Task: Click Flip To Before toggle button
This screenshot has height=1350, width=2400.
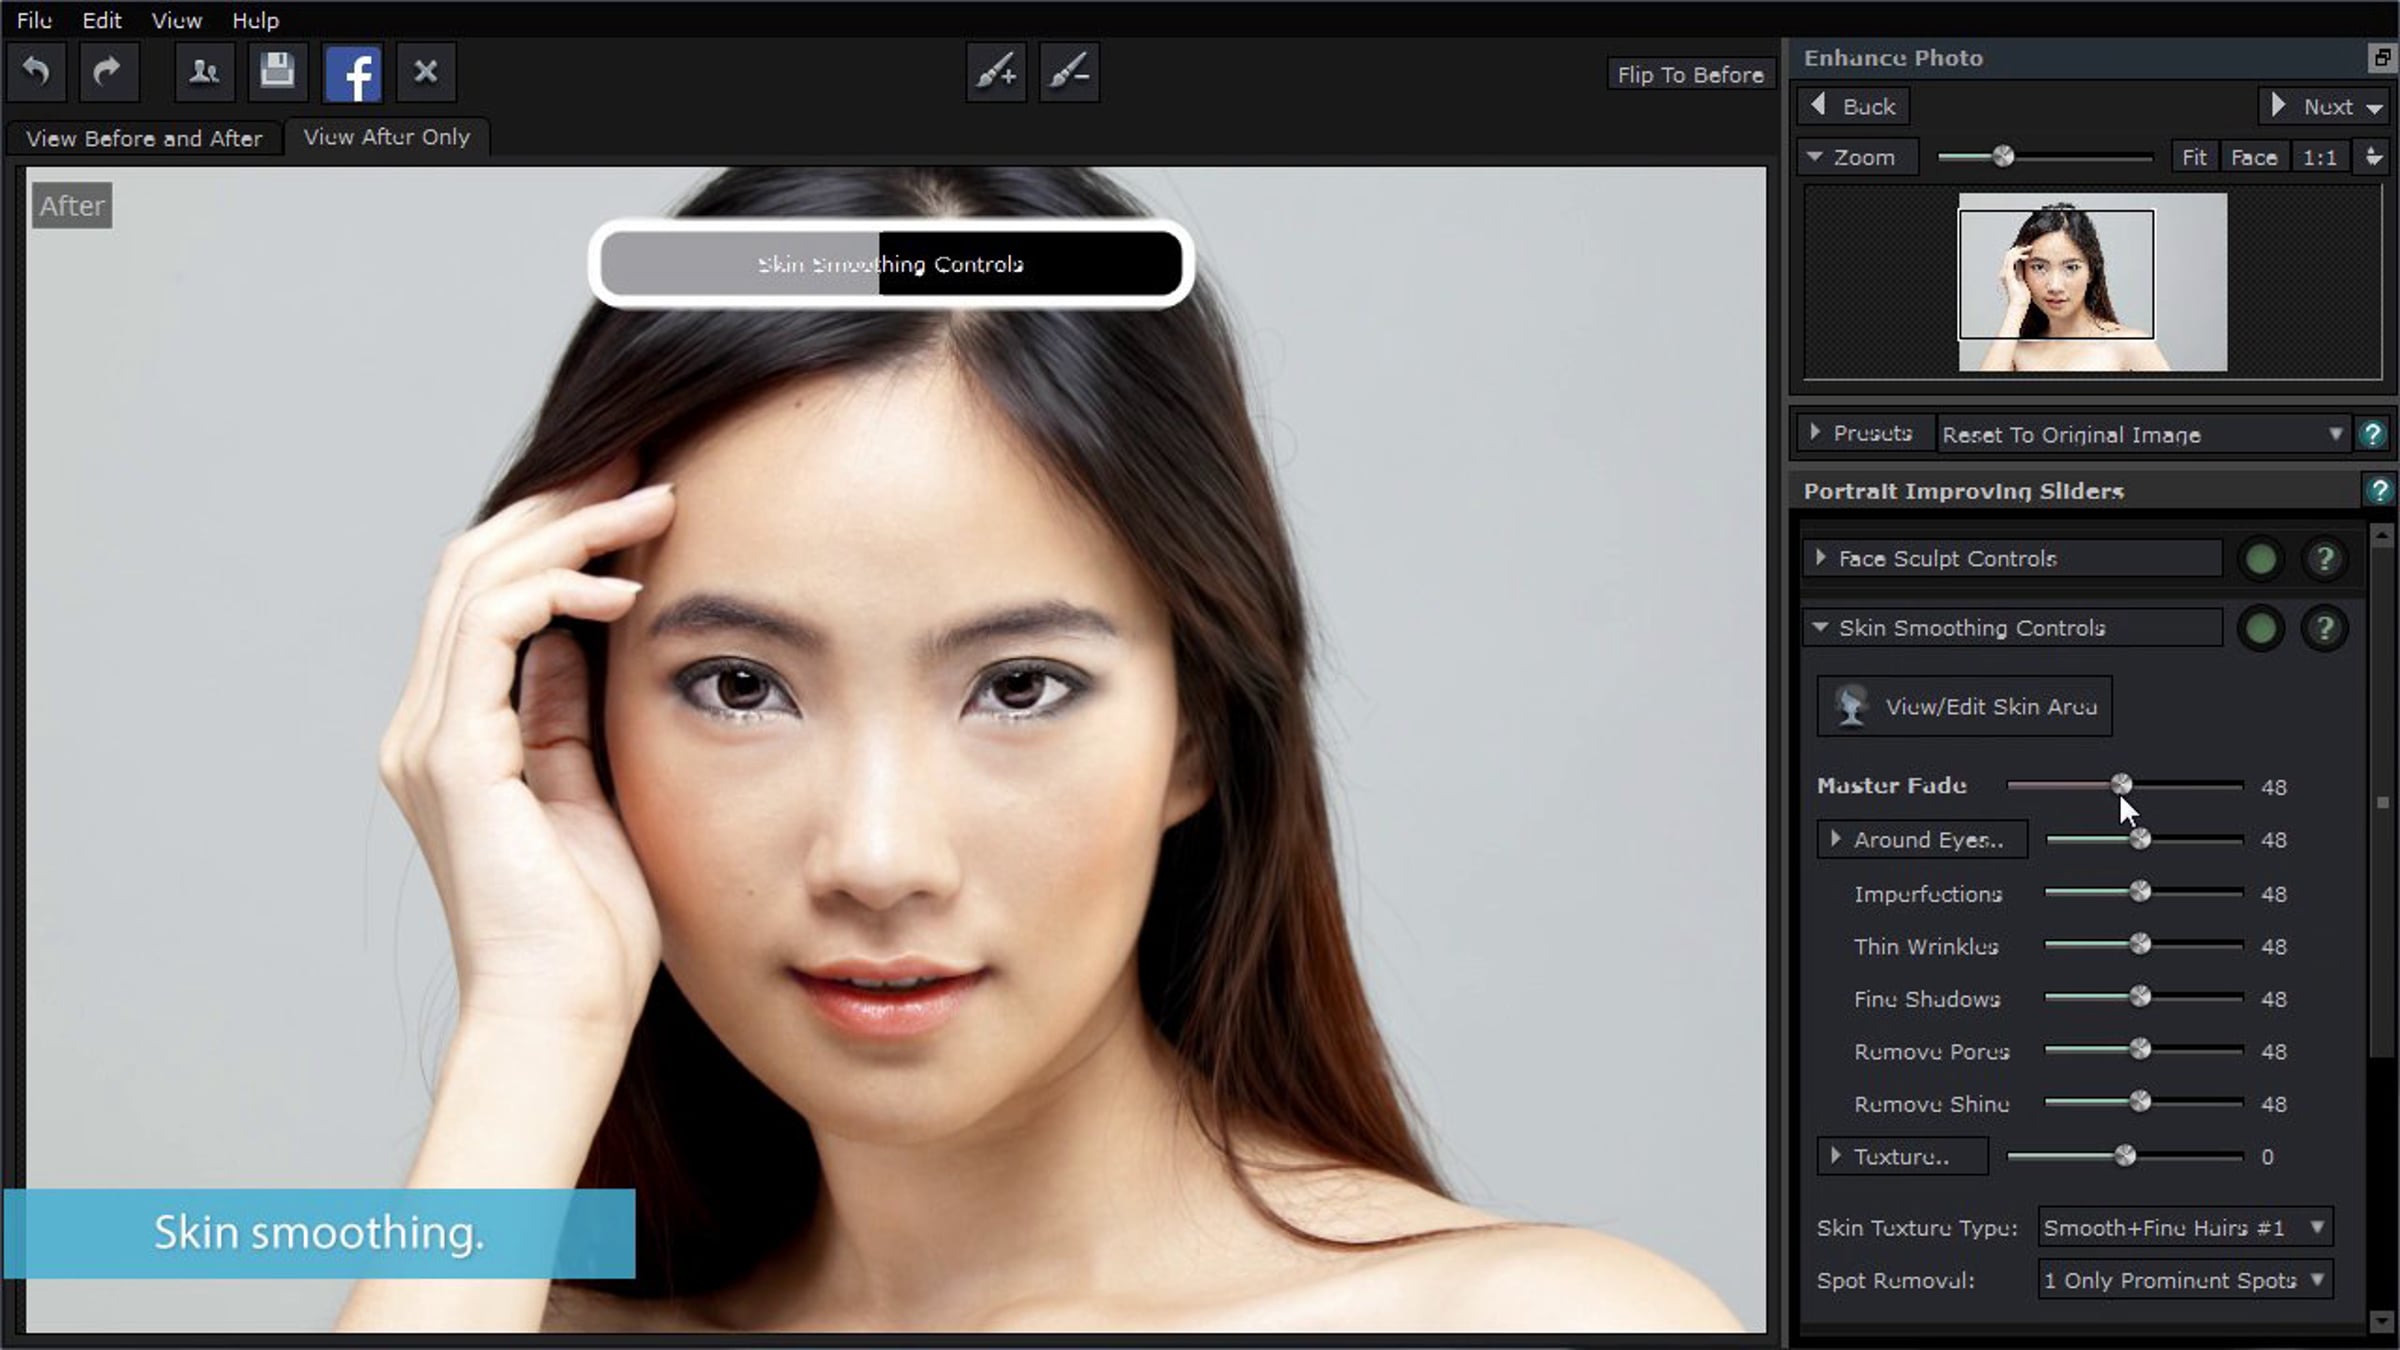Action: point(1690,75)
